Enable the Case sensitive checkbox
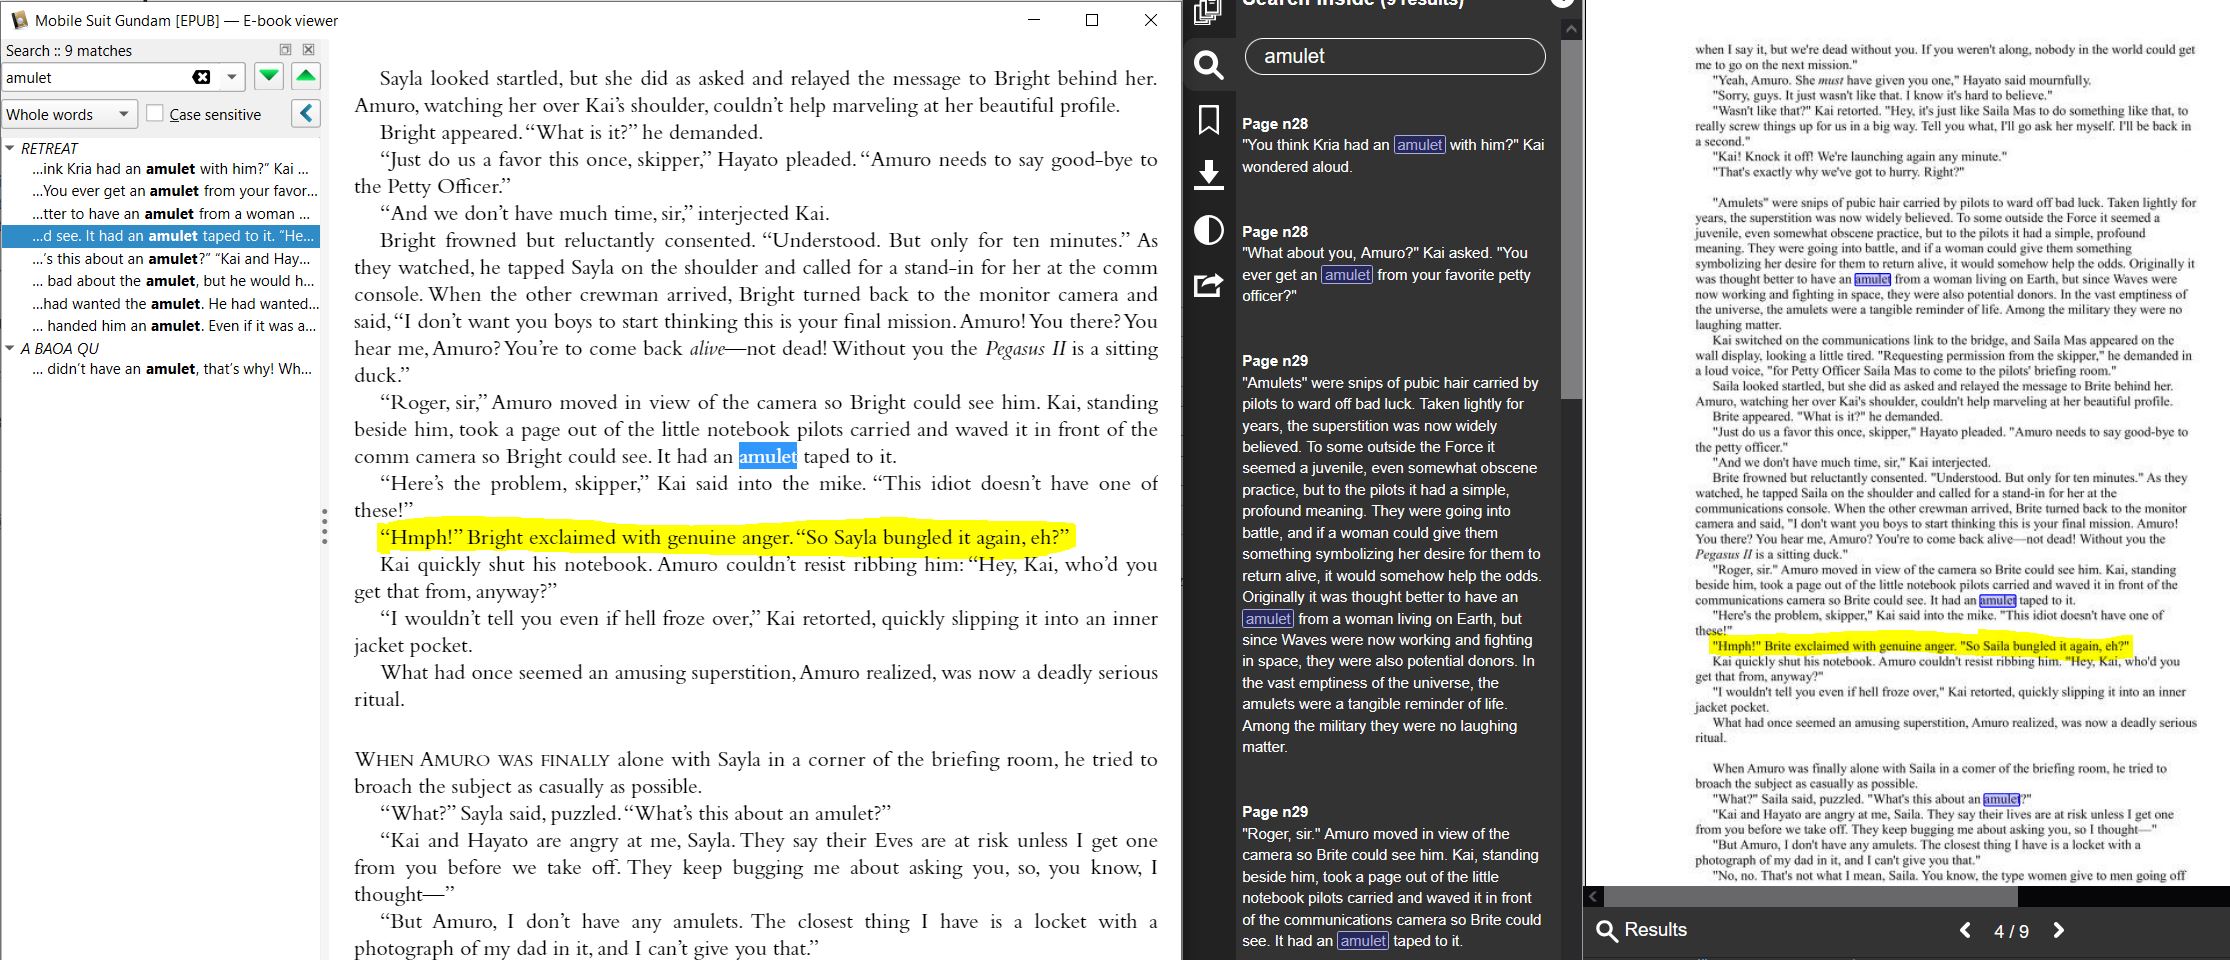The width and height of the screenshot is (2230, 960). [x=154, y=114]
